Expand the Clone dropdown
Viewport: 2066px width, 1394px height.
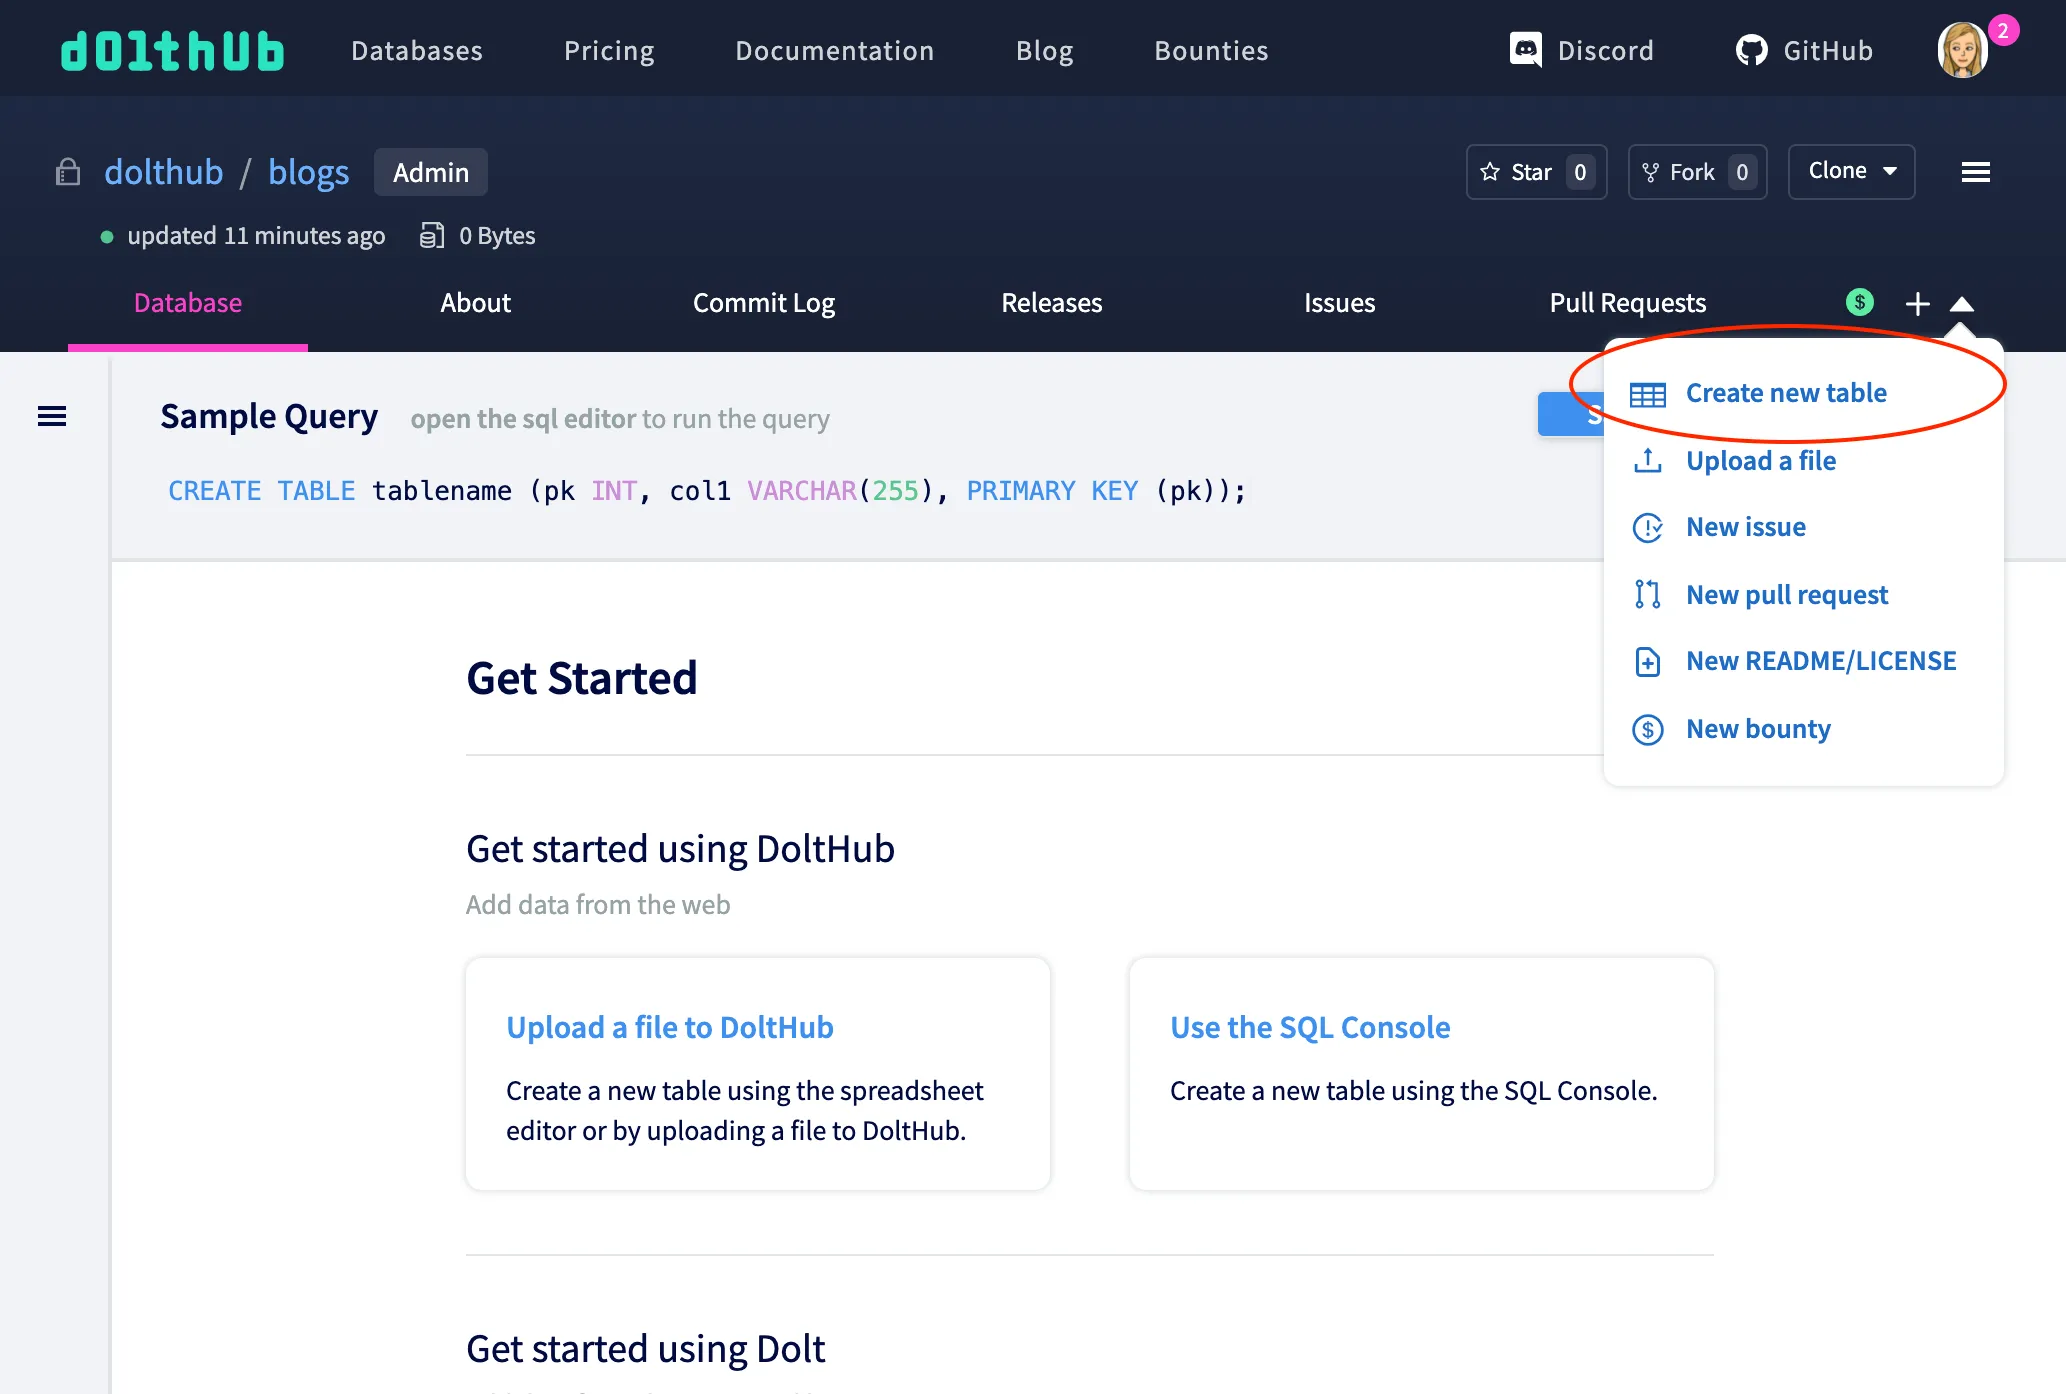(x=1851, y=171)
